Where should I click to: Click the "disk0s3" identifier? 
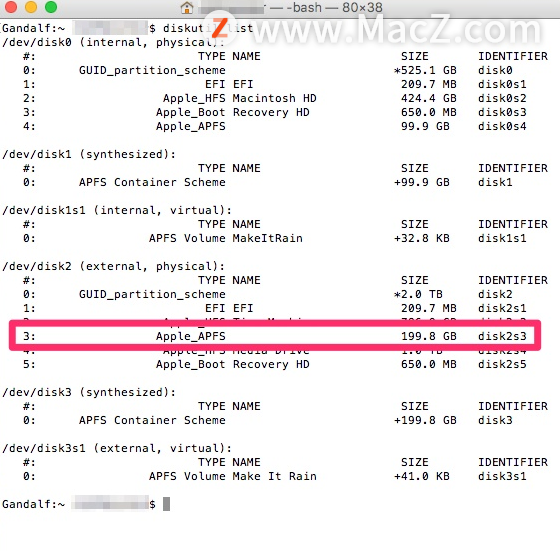coord(502,112)
